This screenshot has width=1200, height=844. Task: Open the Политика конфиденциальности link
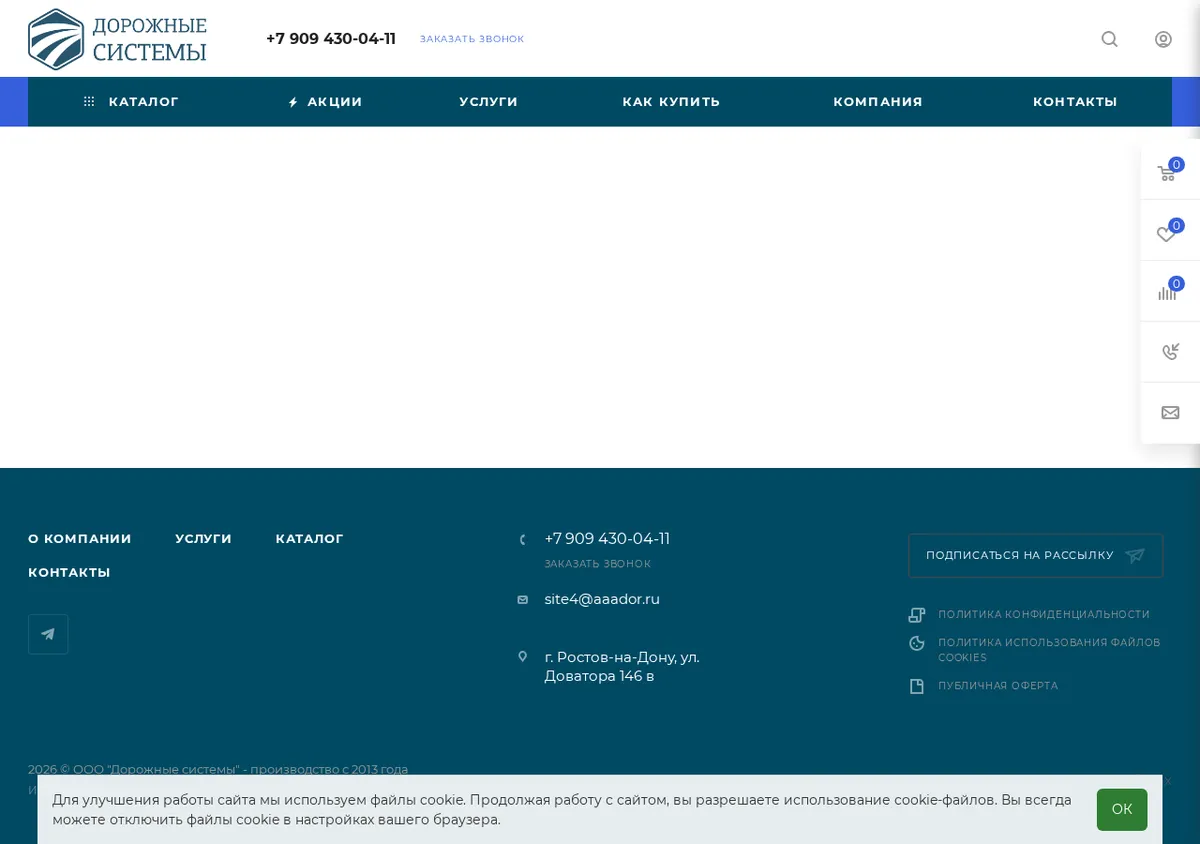coord(1044,615)
